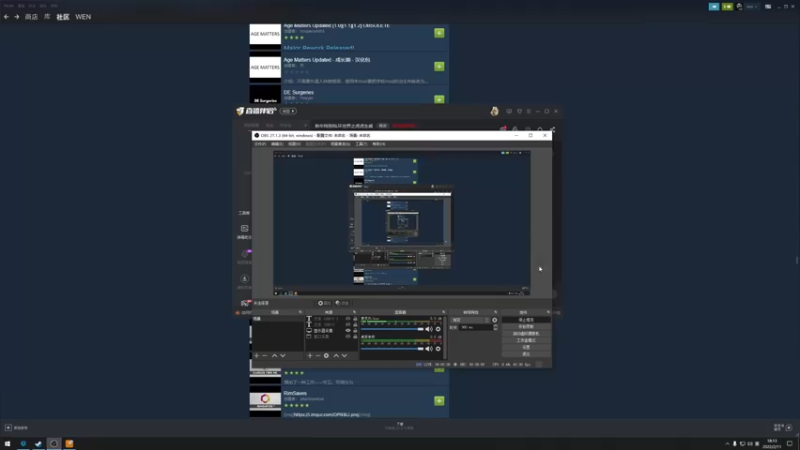Subscribe to Age Matters 汉化版 with green plus
Viewport: 800px width, 450px height.
point(439,66)
